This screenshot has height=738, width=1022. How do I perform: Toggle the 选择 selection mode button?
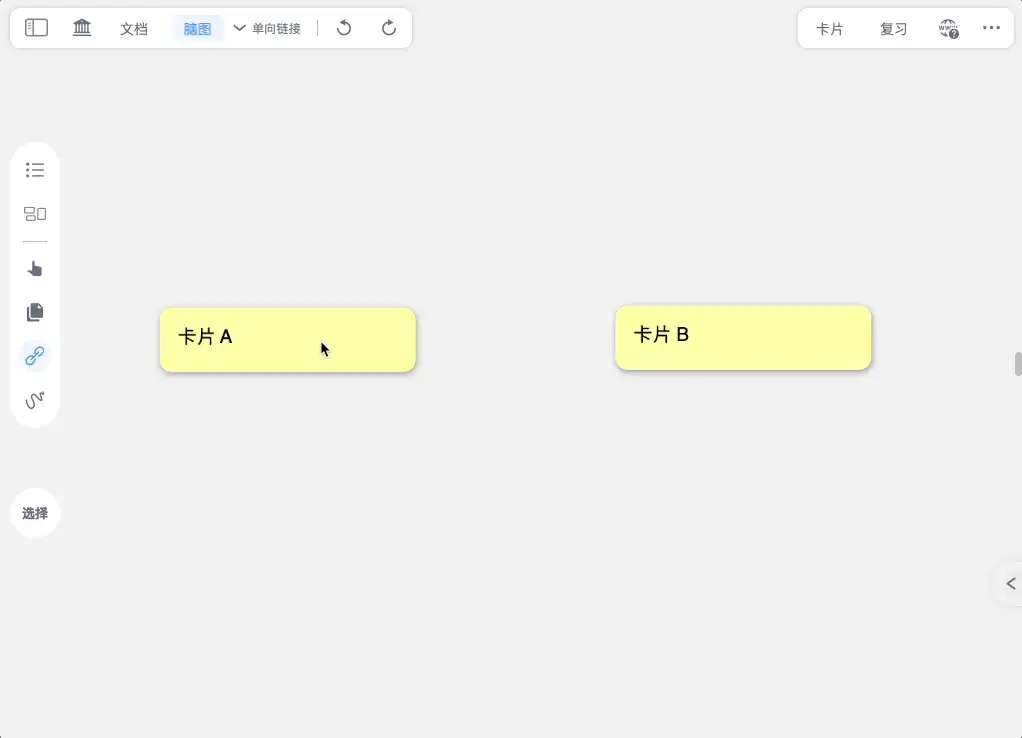click(x=35, y=513)
